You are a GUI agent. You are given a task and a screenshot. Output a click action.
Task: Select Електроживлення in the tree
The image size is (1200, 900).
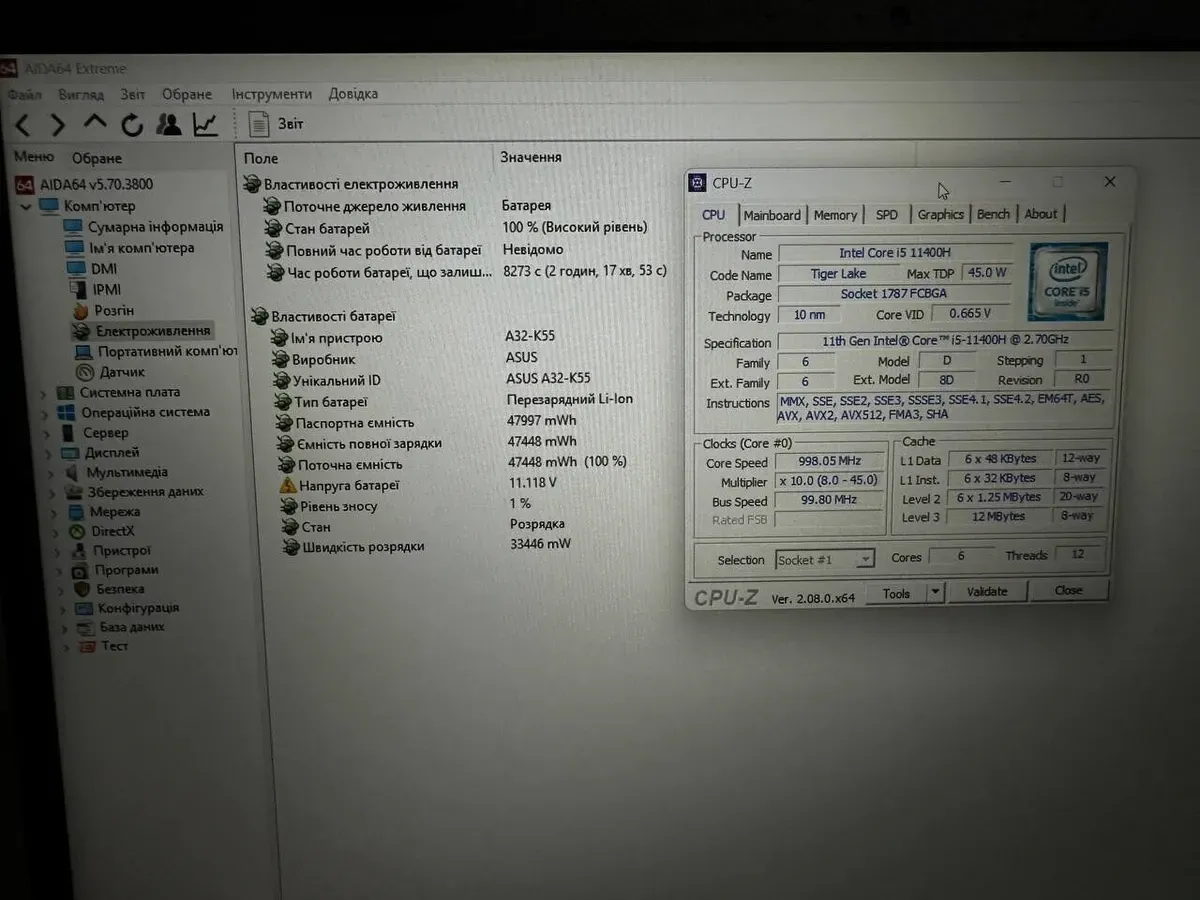[152, 331]
